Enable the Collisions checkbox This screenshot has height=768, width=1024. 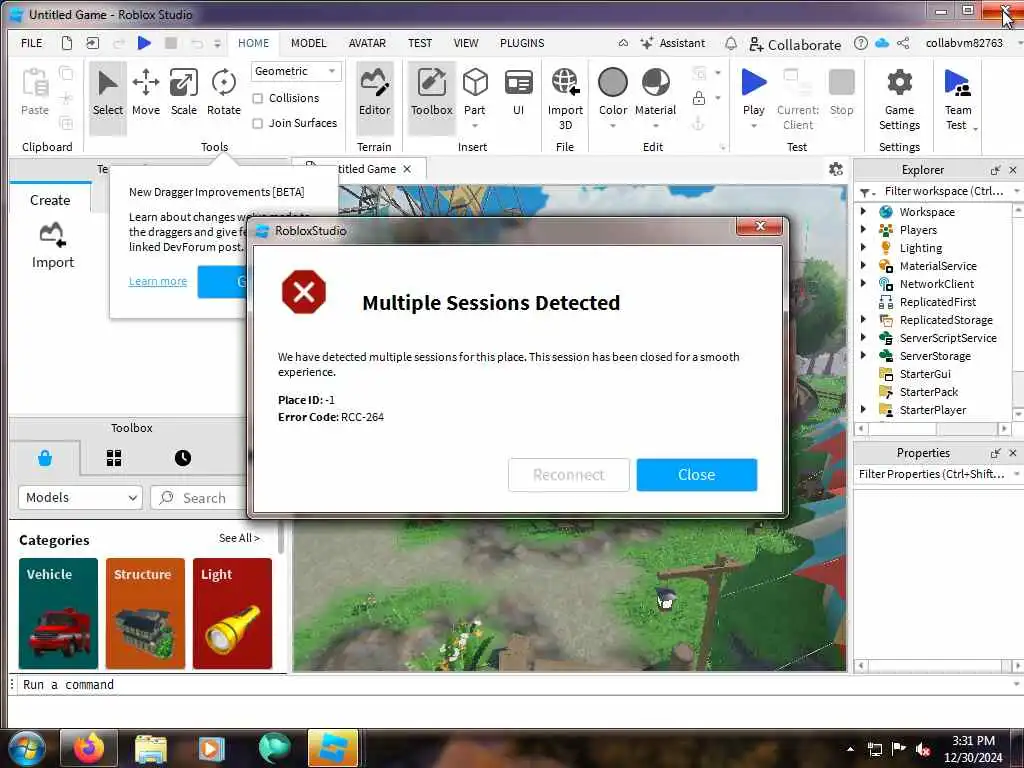pyautogui.click(x=258, y=99)
